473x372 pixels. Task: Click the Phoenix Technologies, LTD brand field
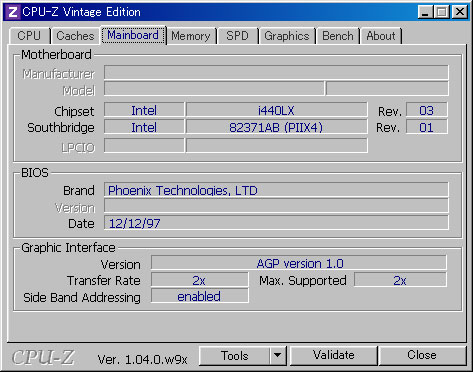(x=276, y=190)
